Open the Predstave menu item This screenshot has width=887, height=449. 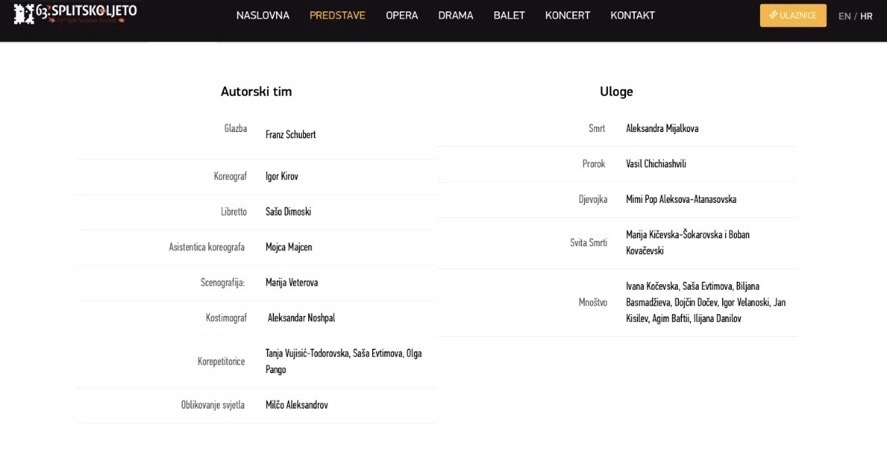(x=337, y=16)
